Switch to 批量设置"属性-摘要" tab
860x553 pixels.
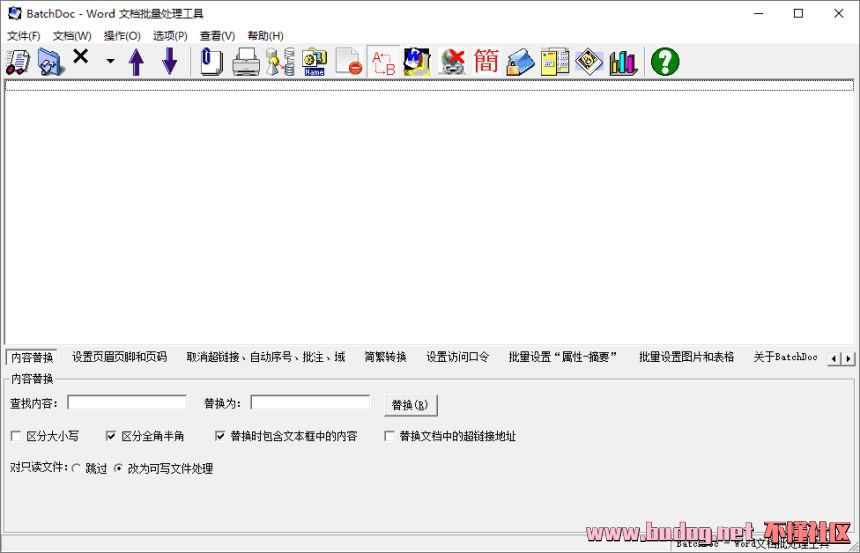563,357
